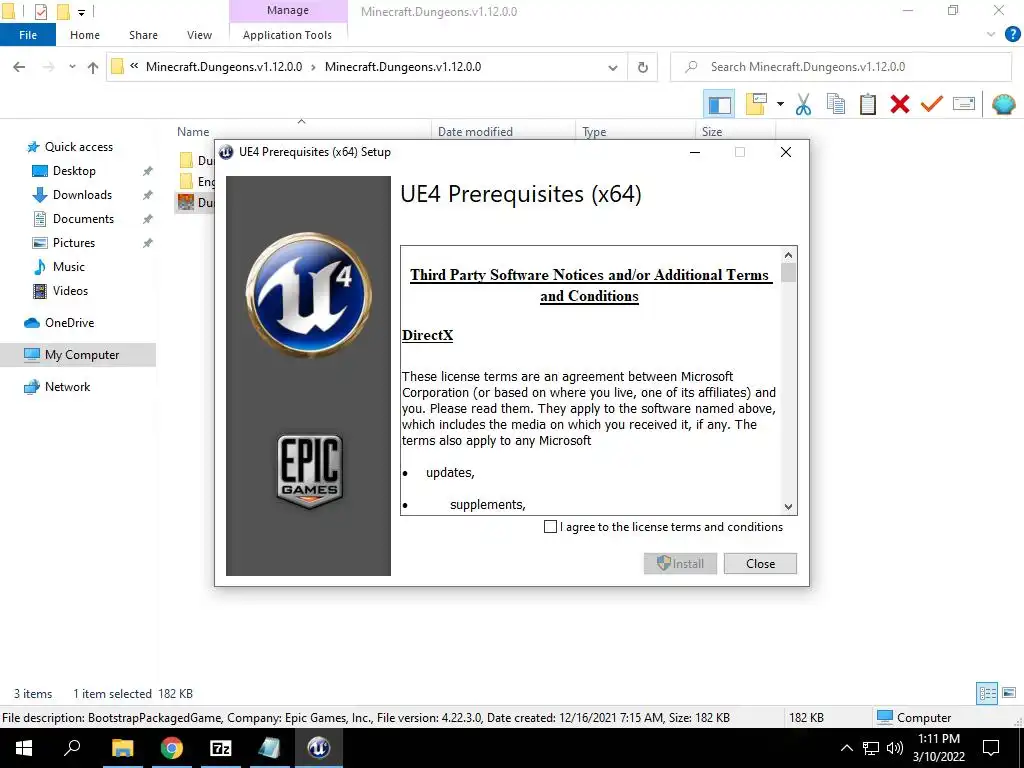Open the notification center icon
The height and width of the screenshot is (768, 1024).
tap(991, 748)
